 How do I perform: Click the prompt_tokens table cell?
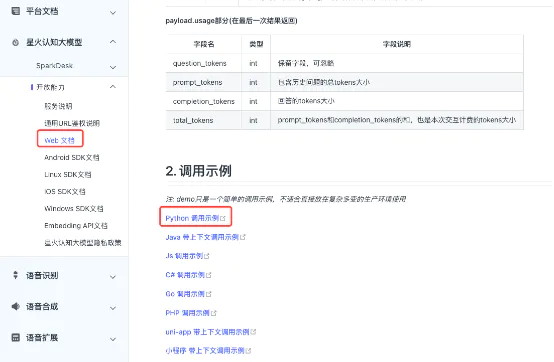click(204, 82)
